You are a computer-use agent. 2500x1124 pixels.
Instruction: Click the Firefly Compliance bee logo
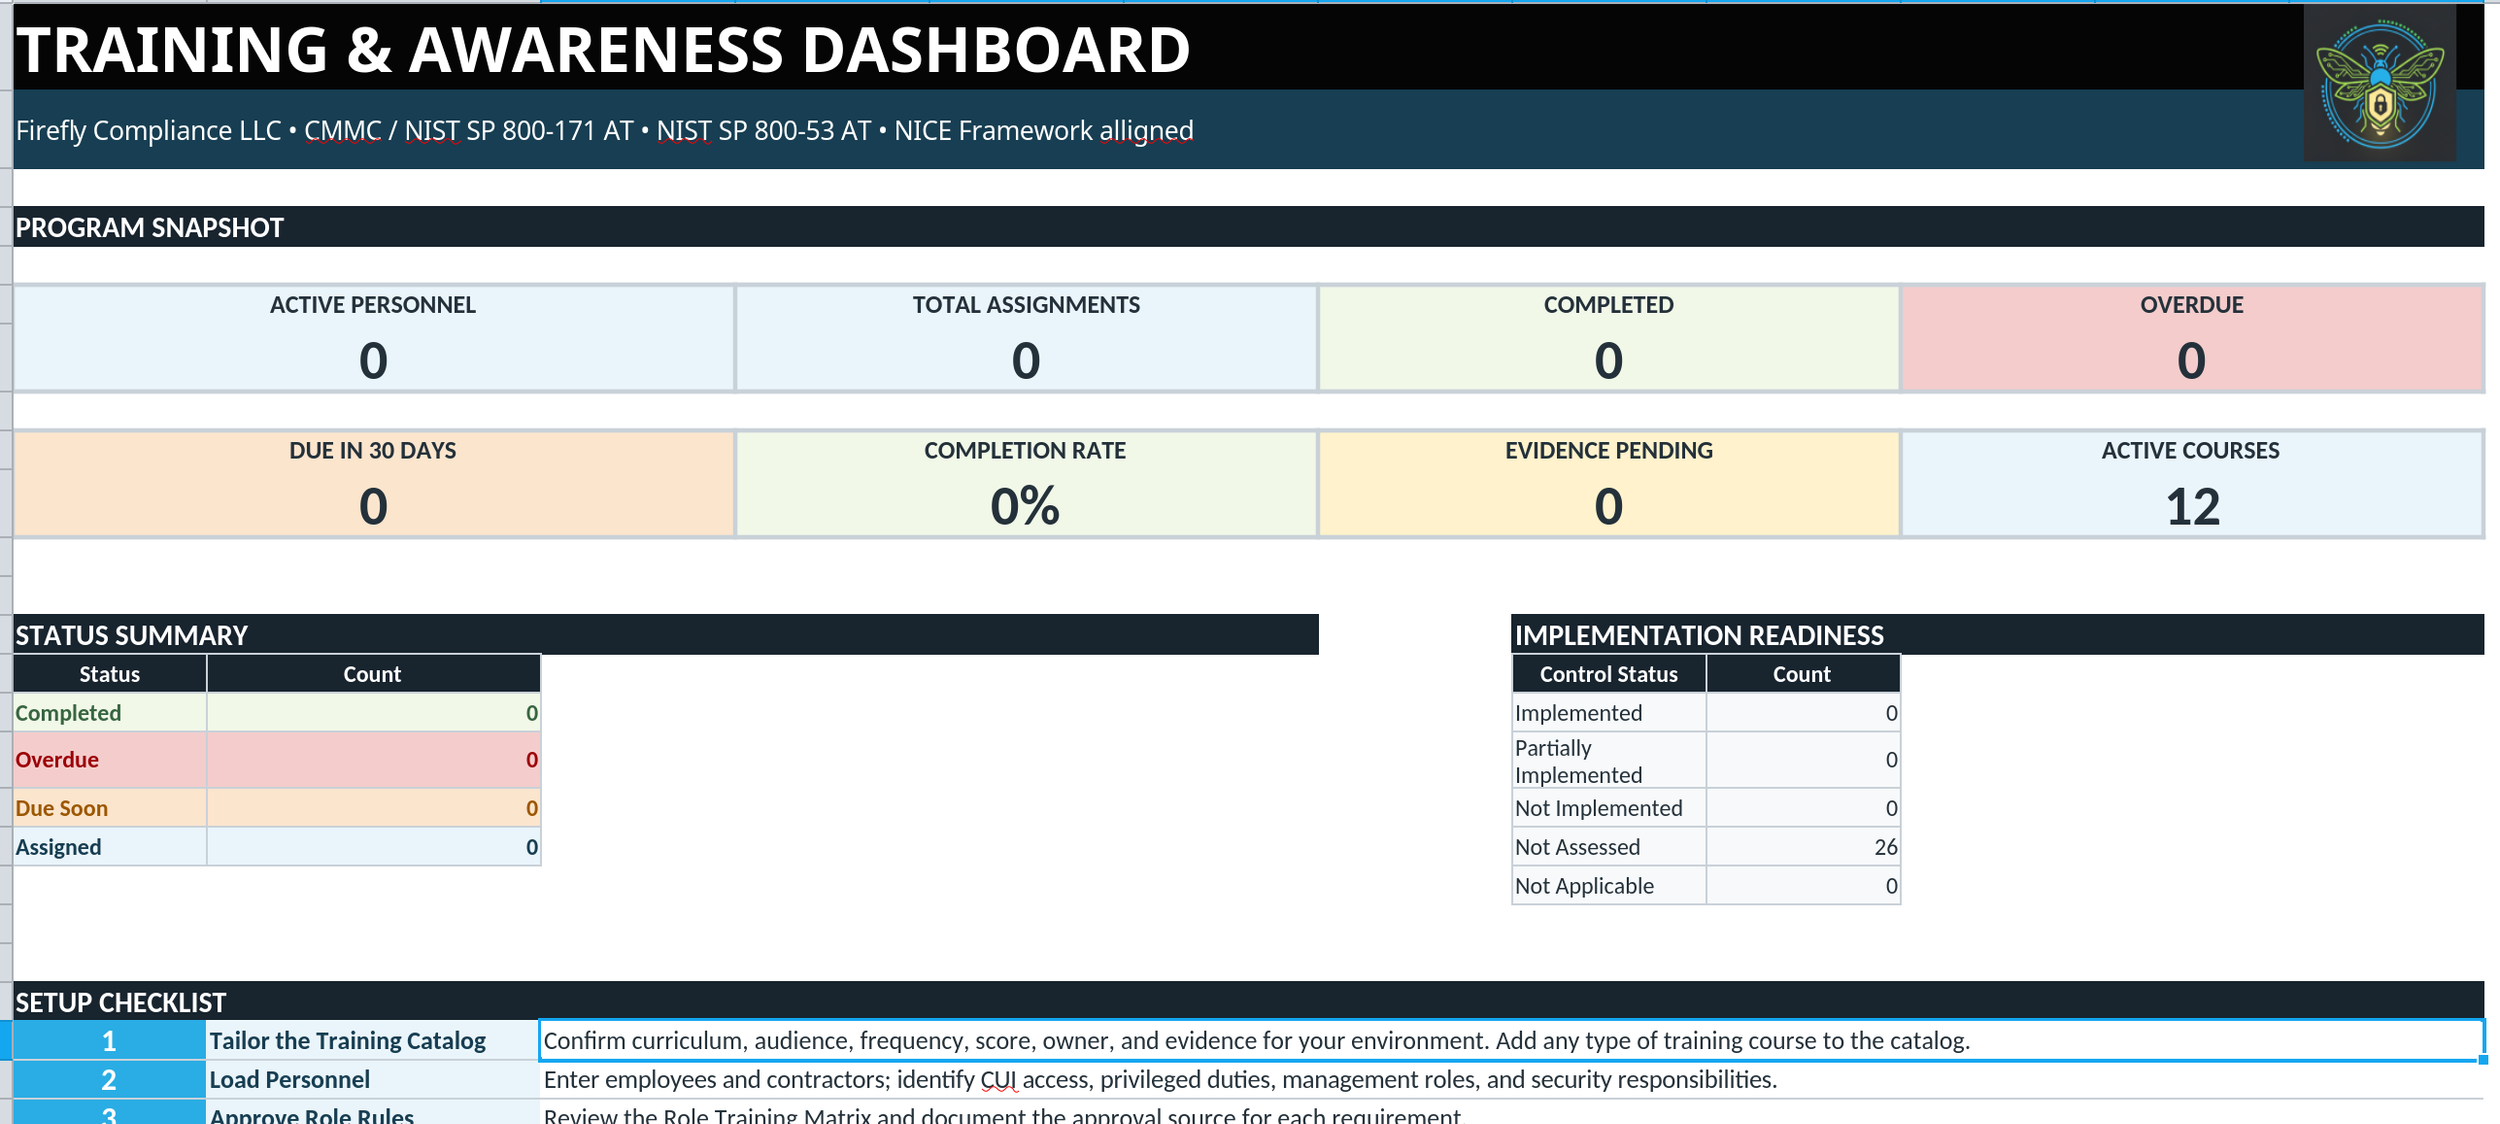click(x=2379, y=82)
